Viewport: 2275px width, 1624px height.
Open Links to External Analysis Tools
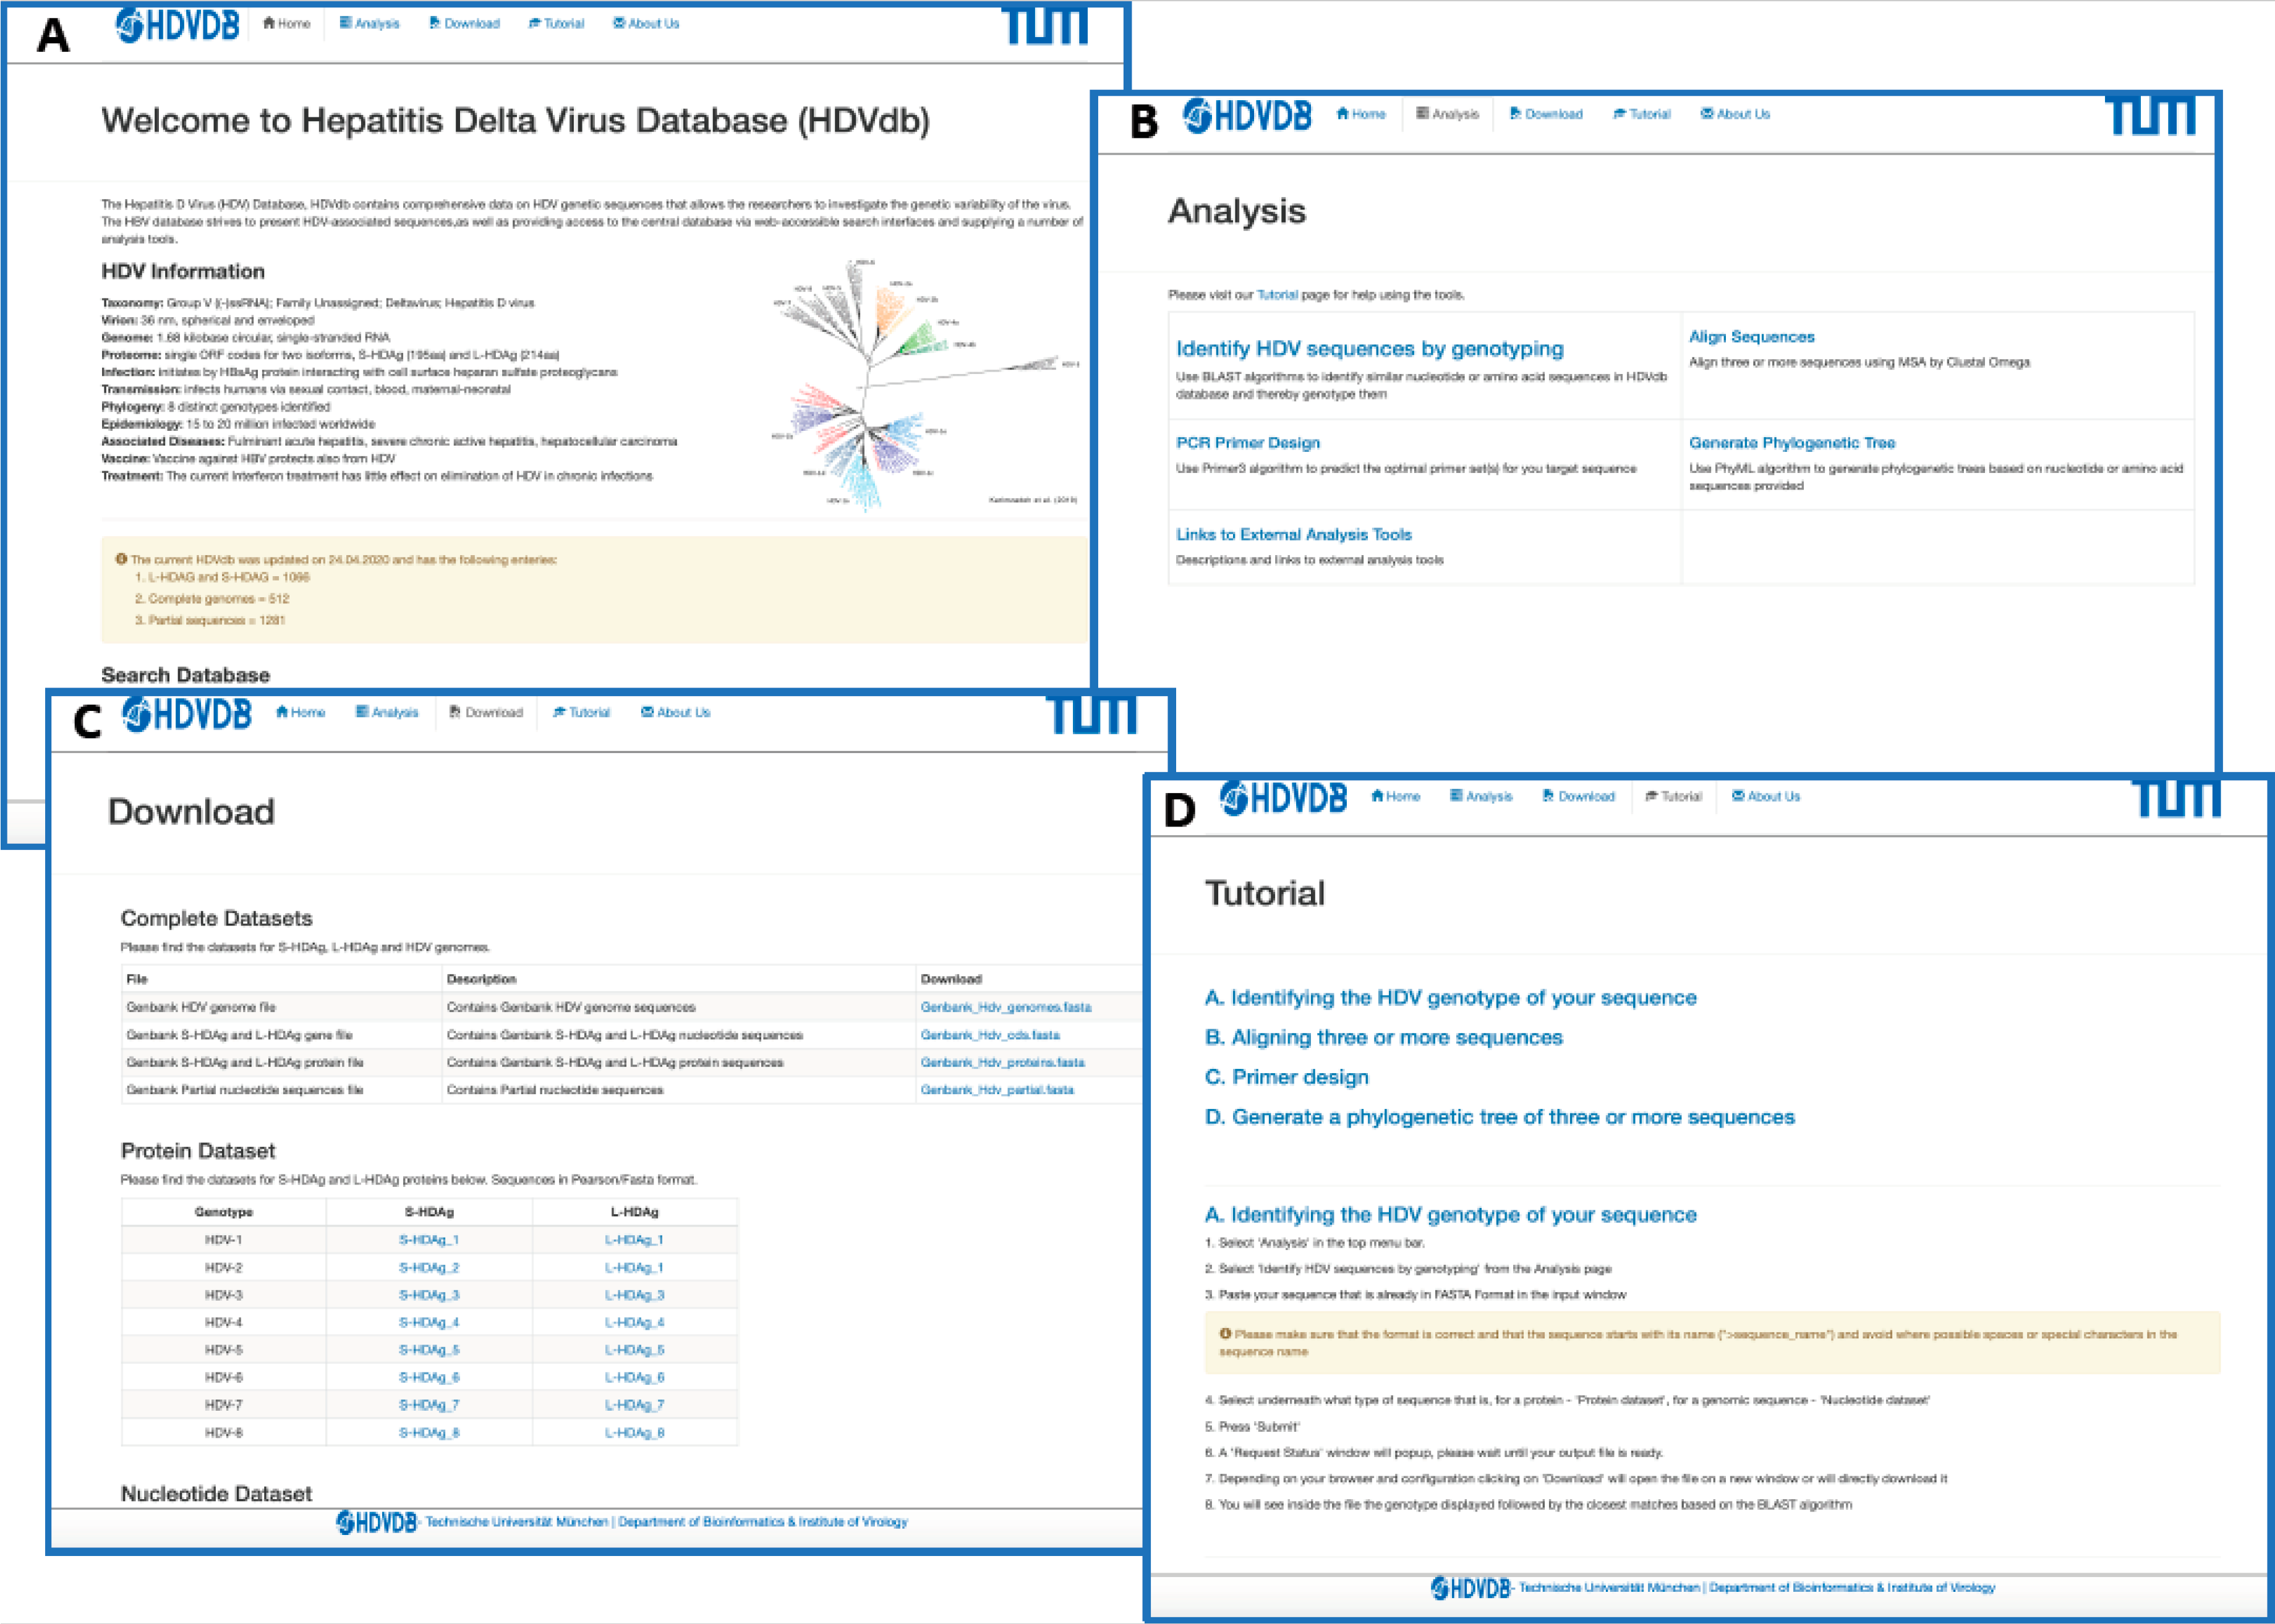[1293, 534]
